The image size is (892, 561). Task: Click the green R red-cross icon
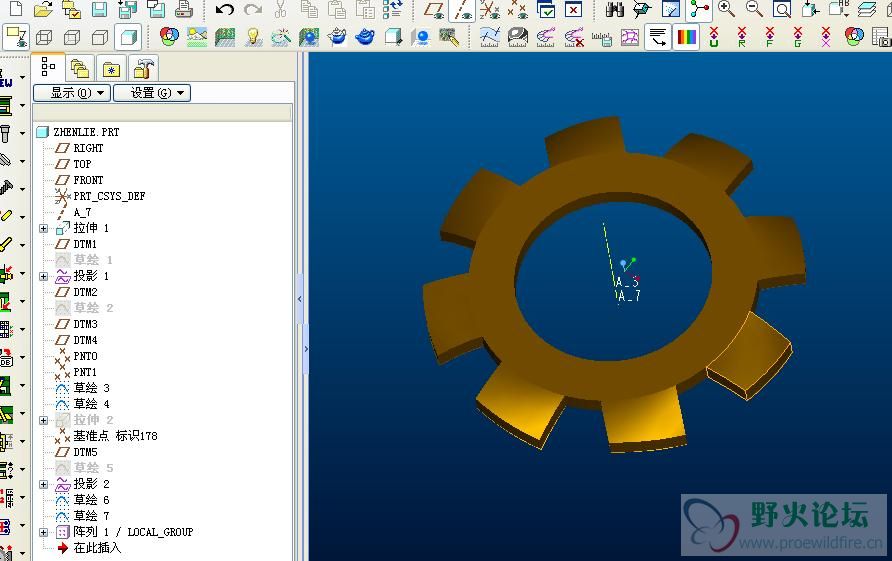coord(742,38)
